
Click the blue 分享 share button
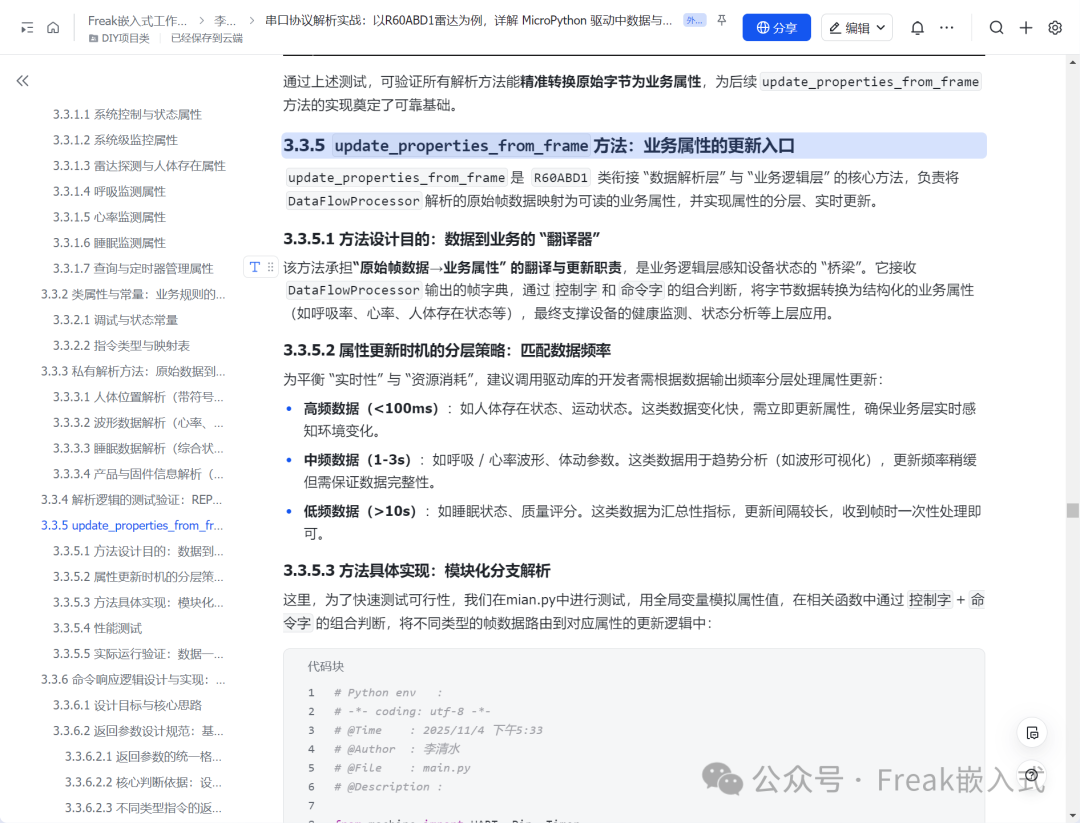(776, 28)
